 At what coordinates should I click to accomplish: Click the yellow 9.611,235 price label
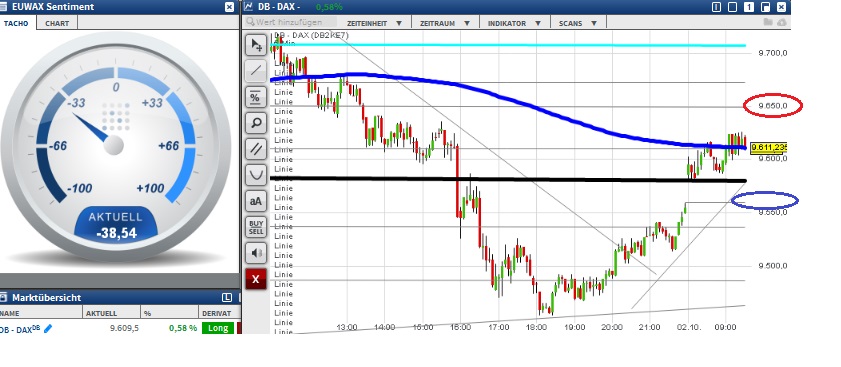pos(769,147)
